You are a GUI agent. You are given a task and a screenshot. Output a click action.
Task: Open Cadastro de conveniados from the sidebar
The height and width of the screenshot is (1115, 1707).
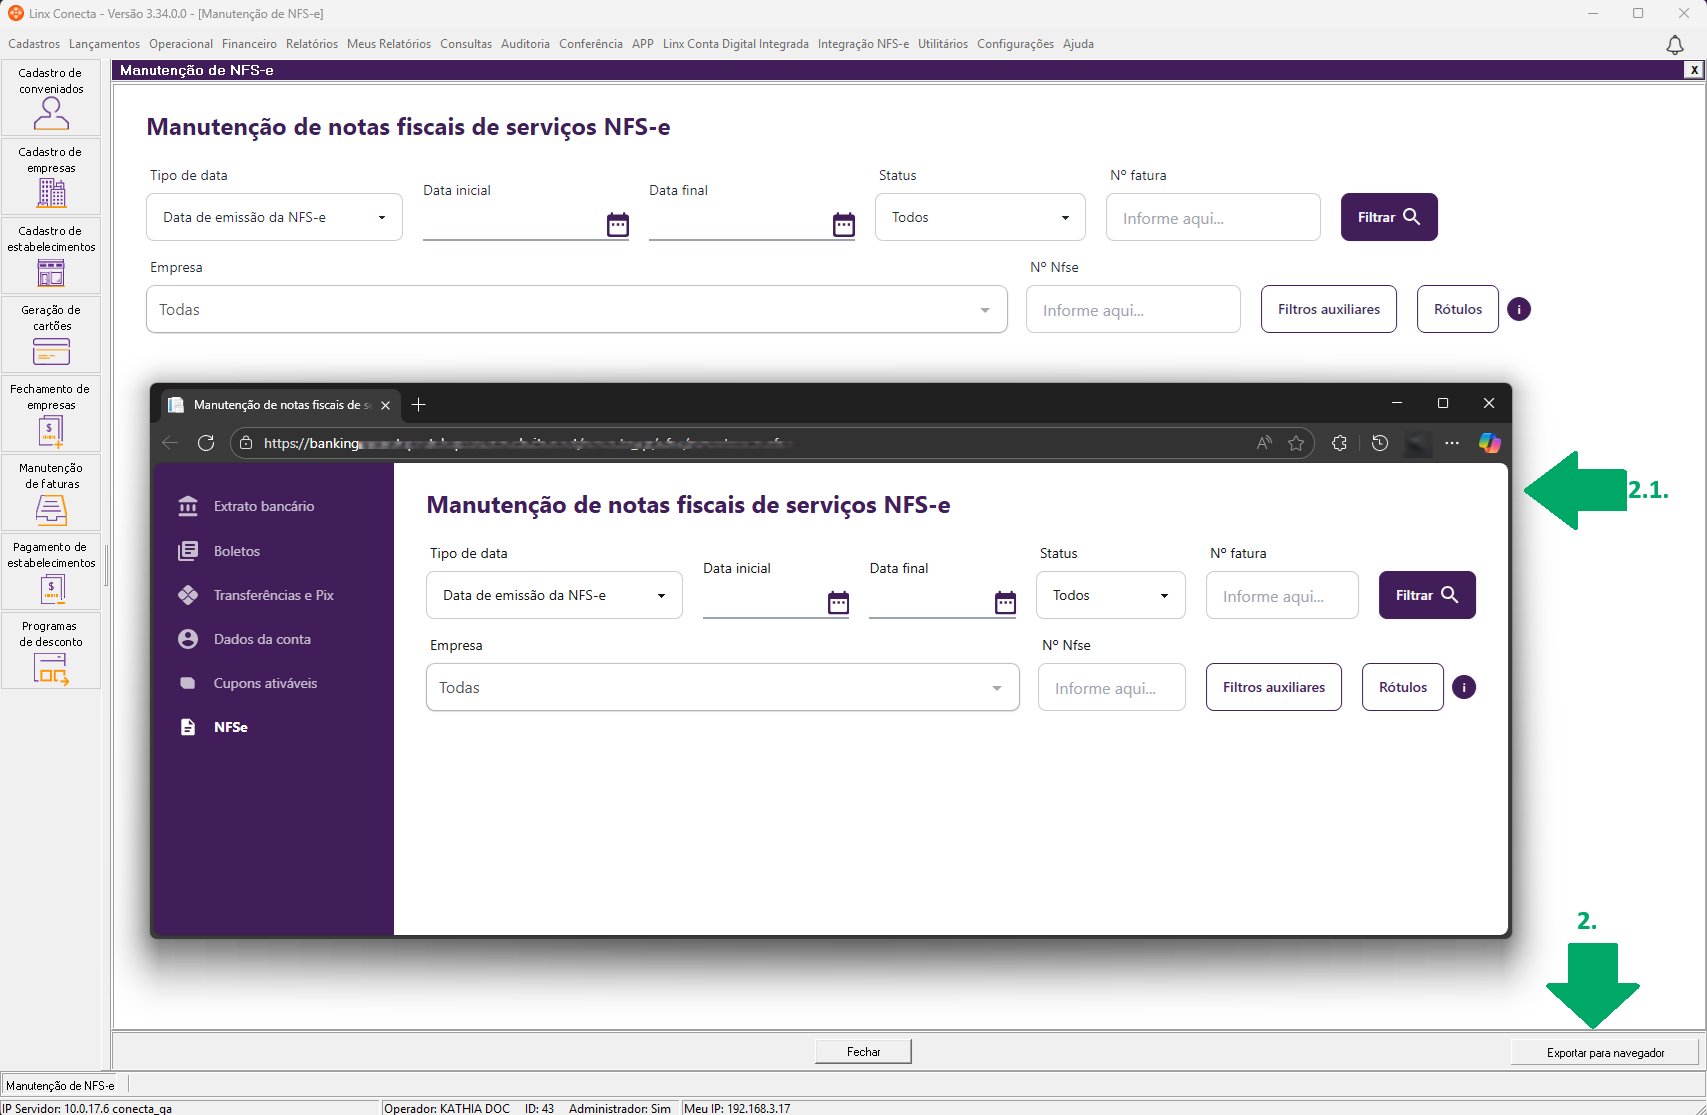(x=51, y=98)
